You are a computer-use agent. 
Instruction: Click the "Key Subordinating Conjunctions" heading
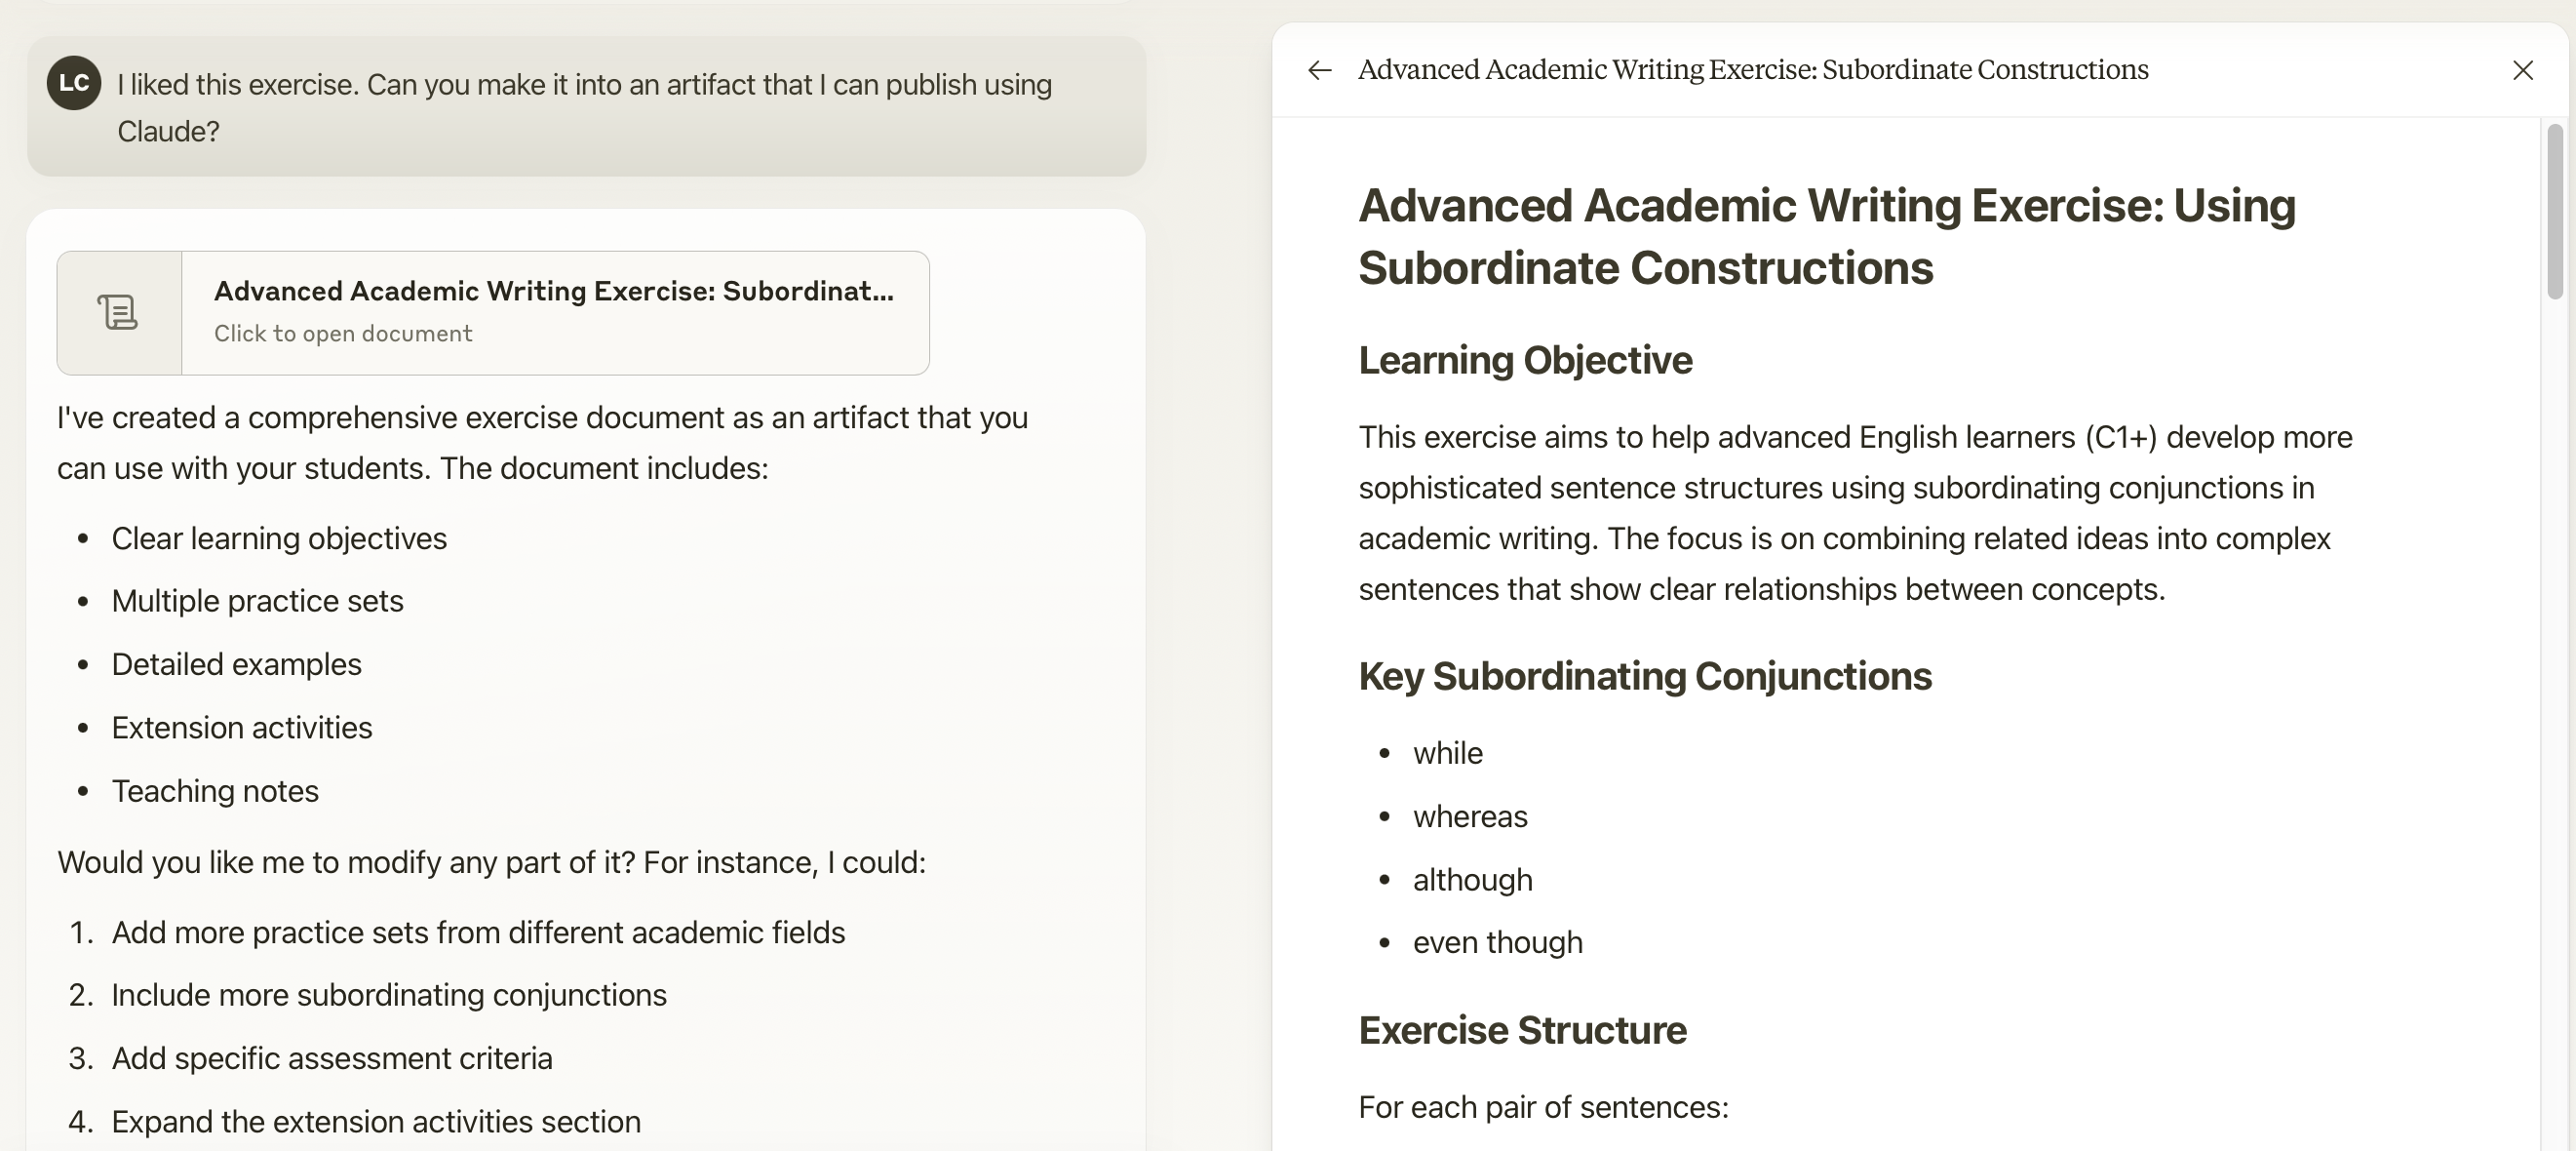[x=1645, y=676]
